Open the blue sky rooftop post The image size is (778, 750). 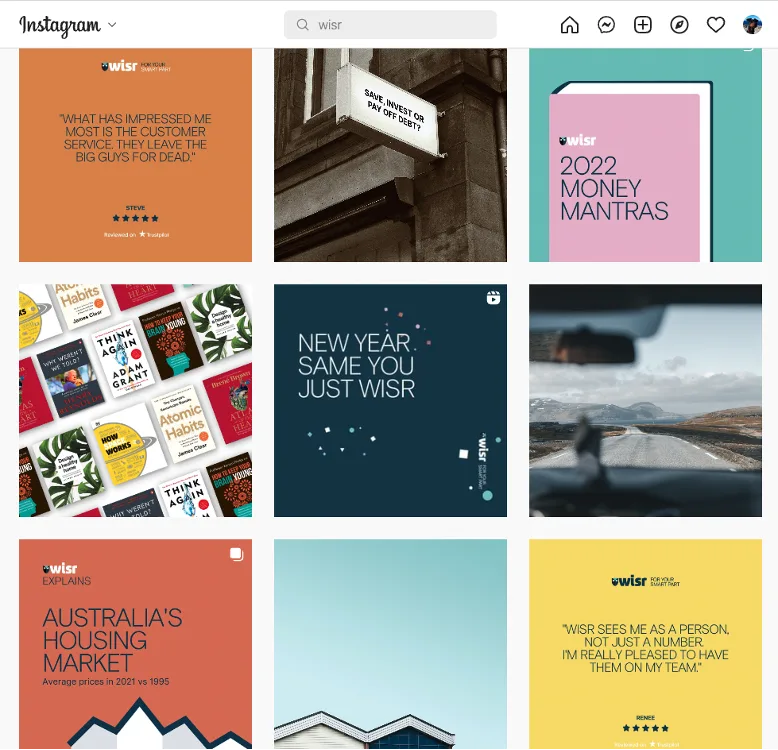(x=390, y=644)
